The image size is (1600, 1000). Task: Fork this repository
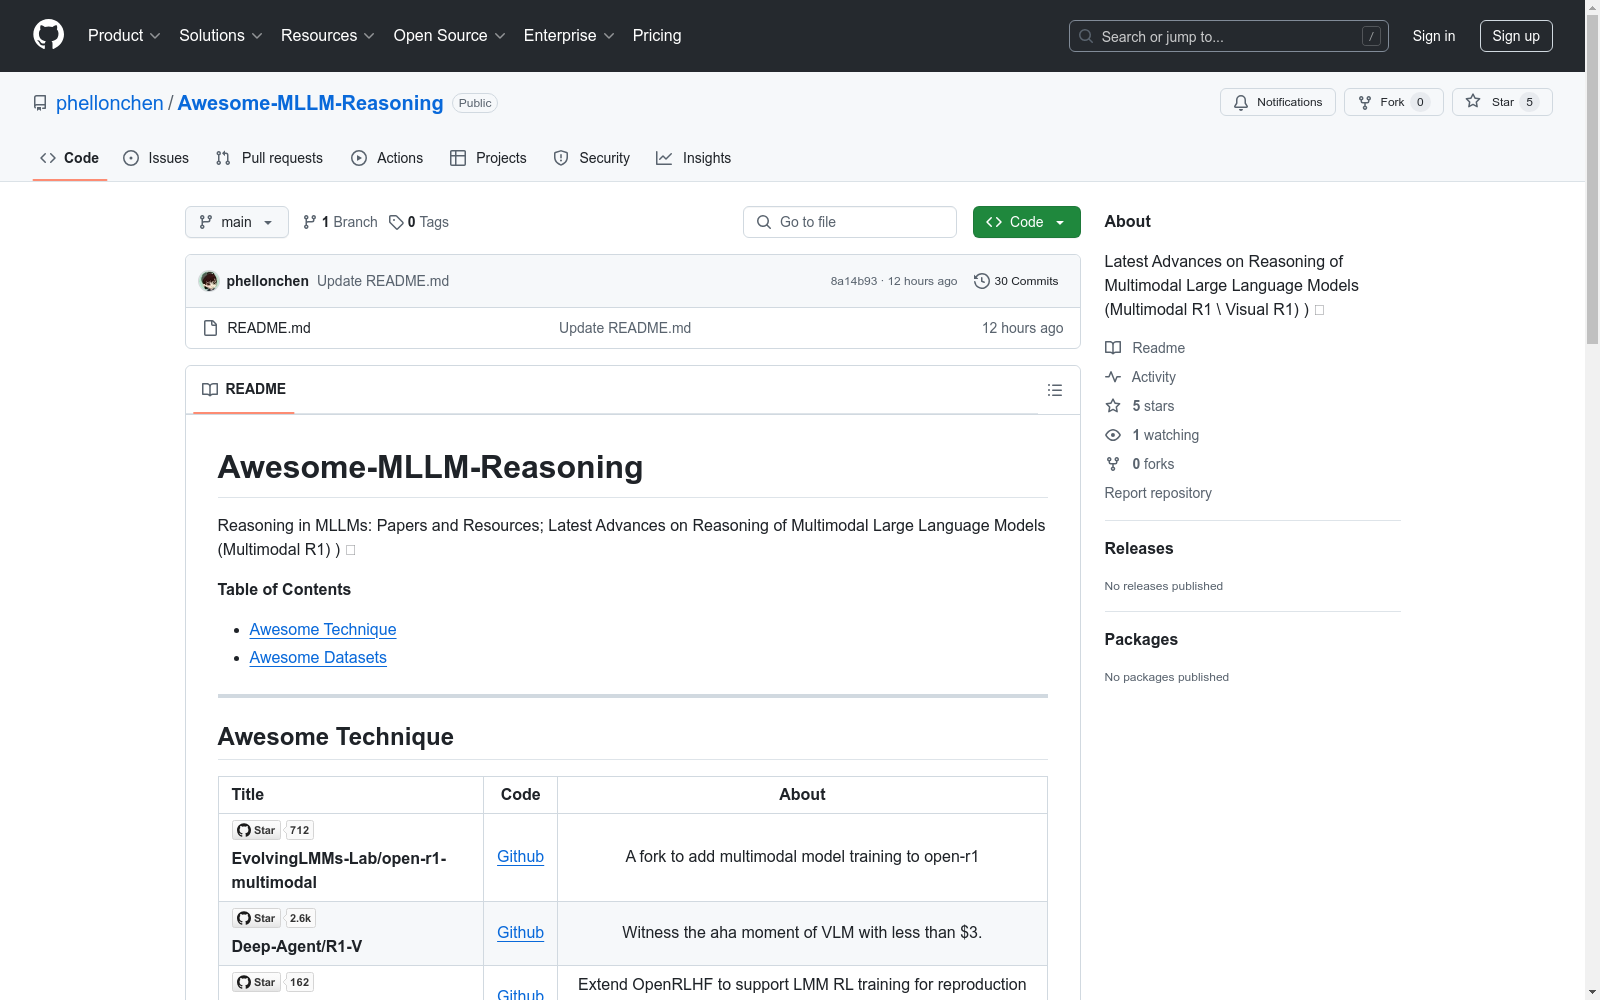(x=1393, y=102)
